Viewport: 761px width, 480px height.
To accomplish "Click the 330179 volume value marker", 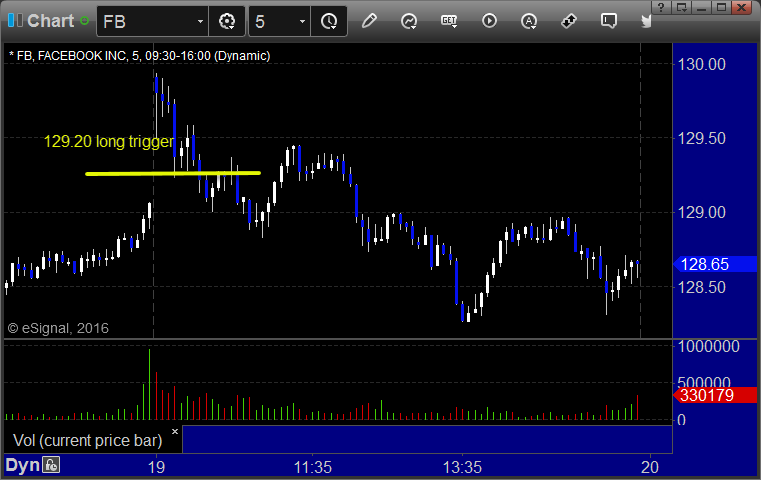I will pyautogui.click(x=715, y=395).
